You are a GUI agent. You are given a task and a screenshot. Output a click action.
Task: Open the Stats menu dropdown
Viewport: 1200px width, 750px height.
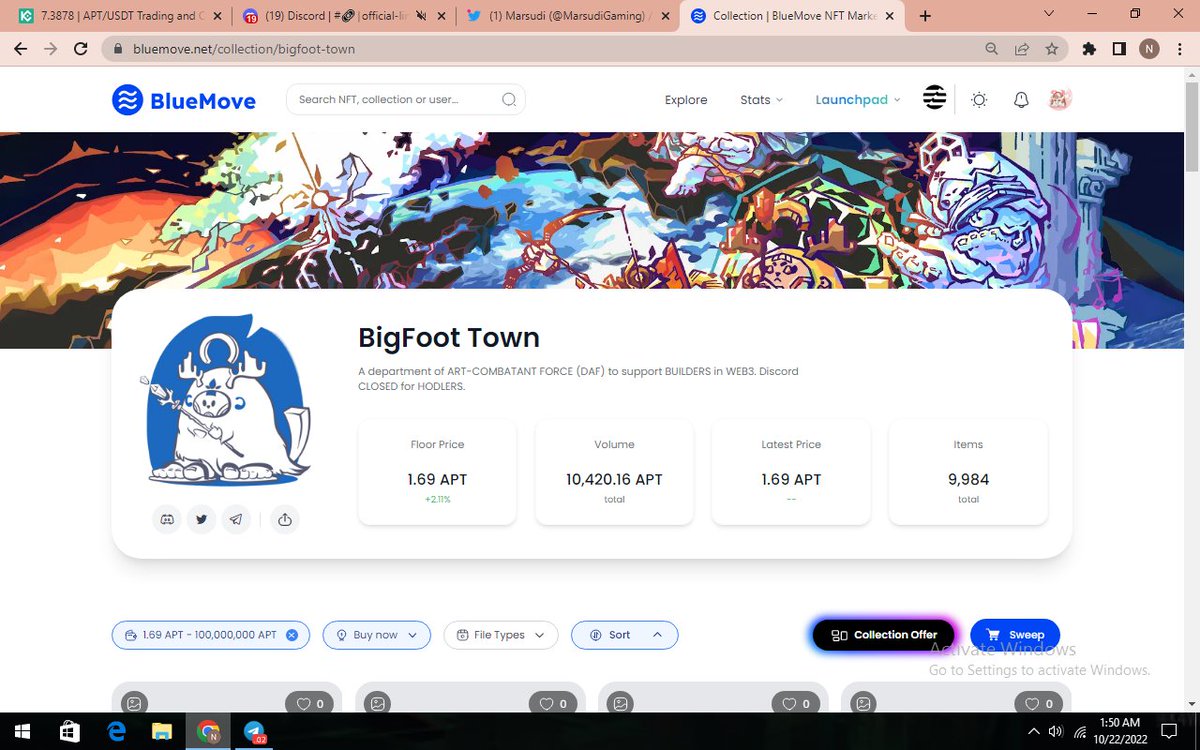point(761,100)
